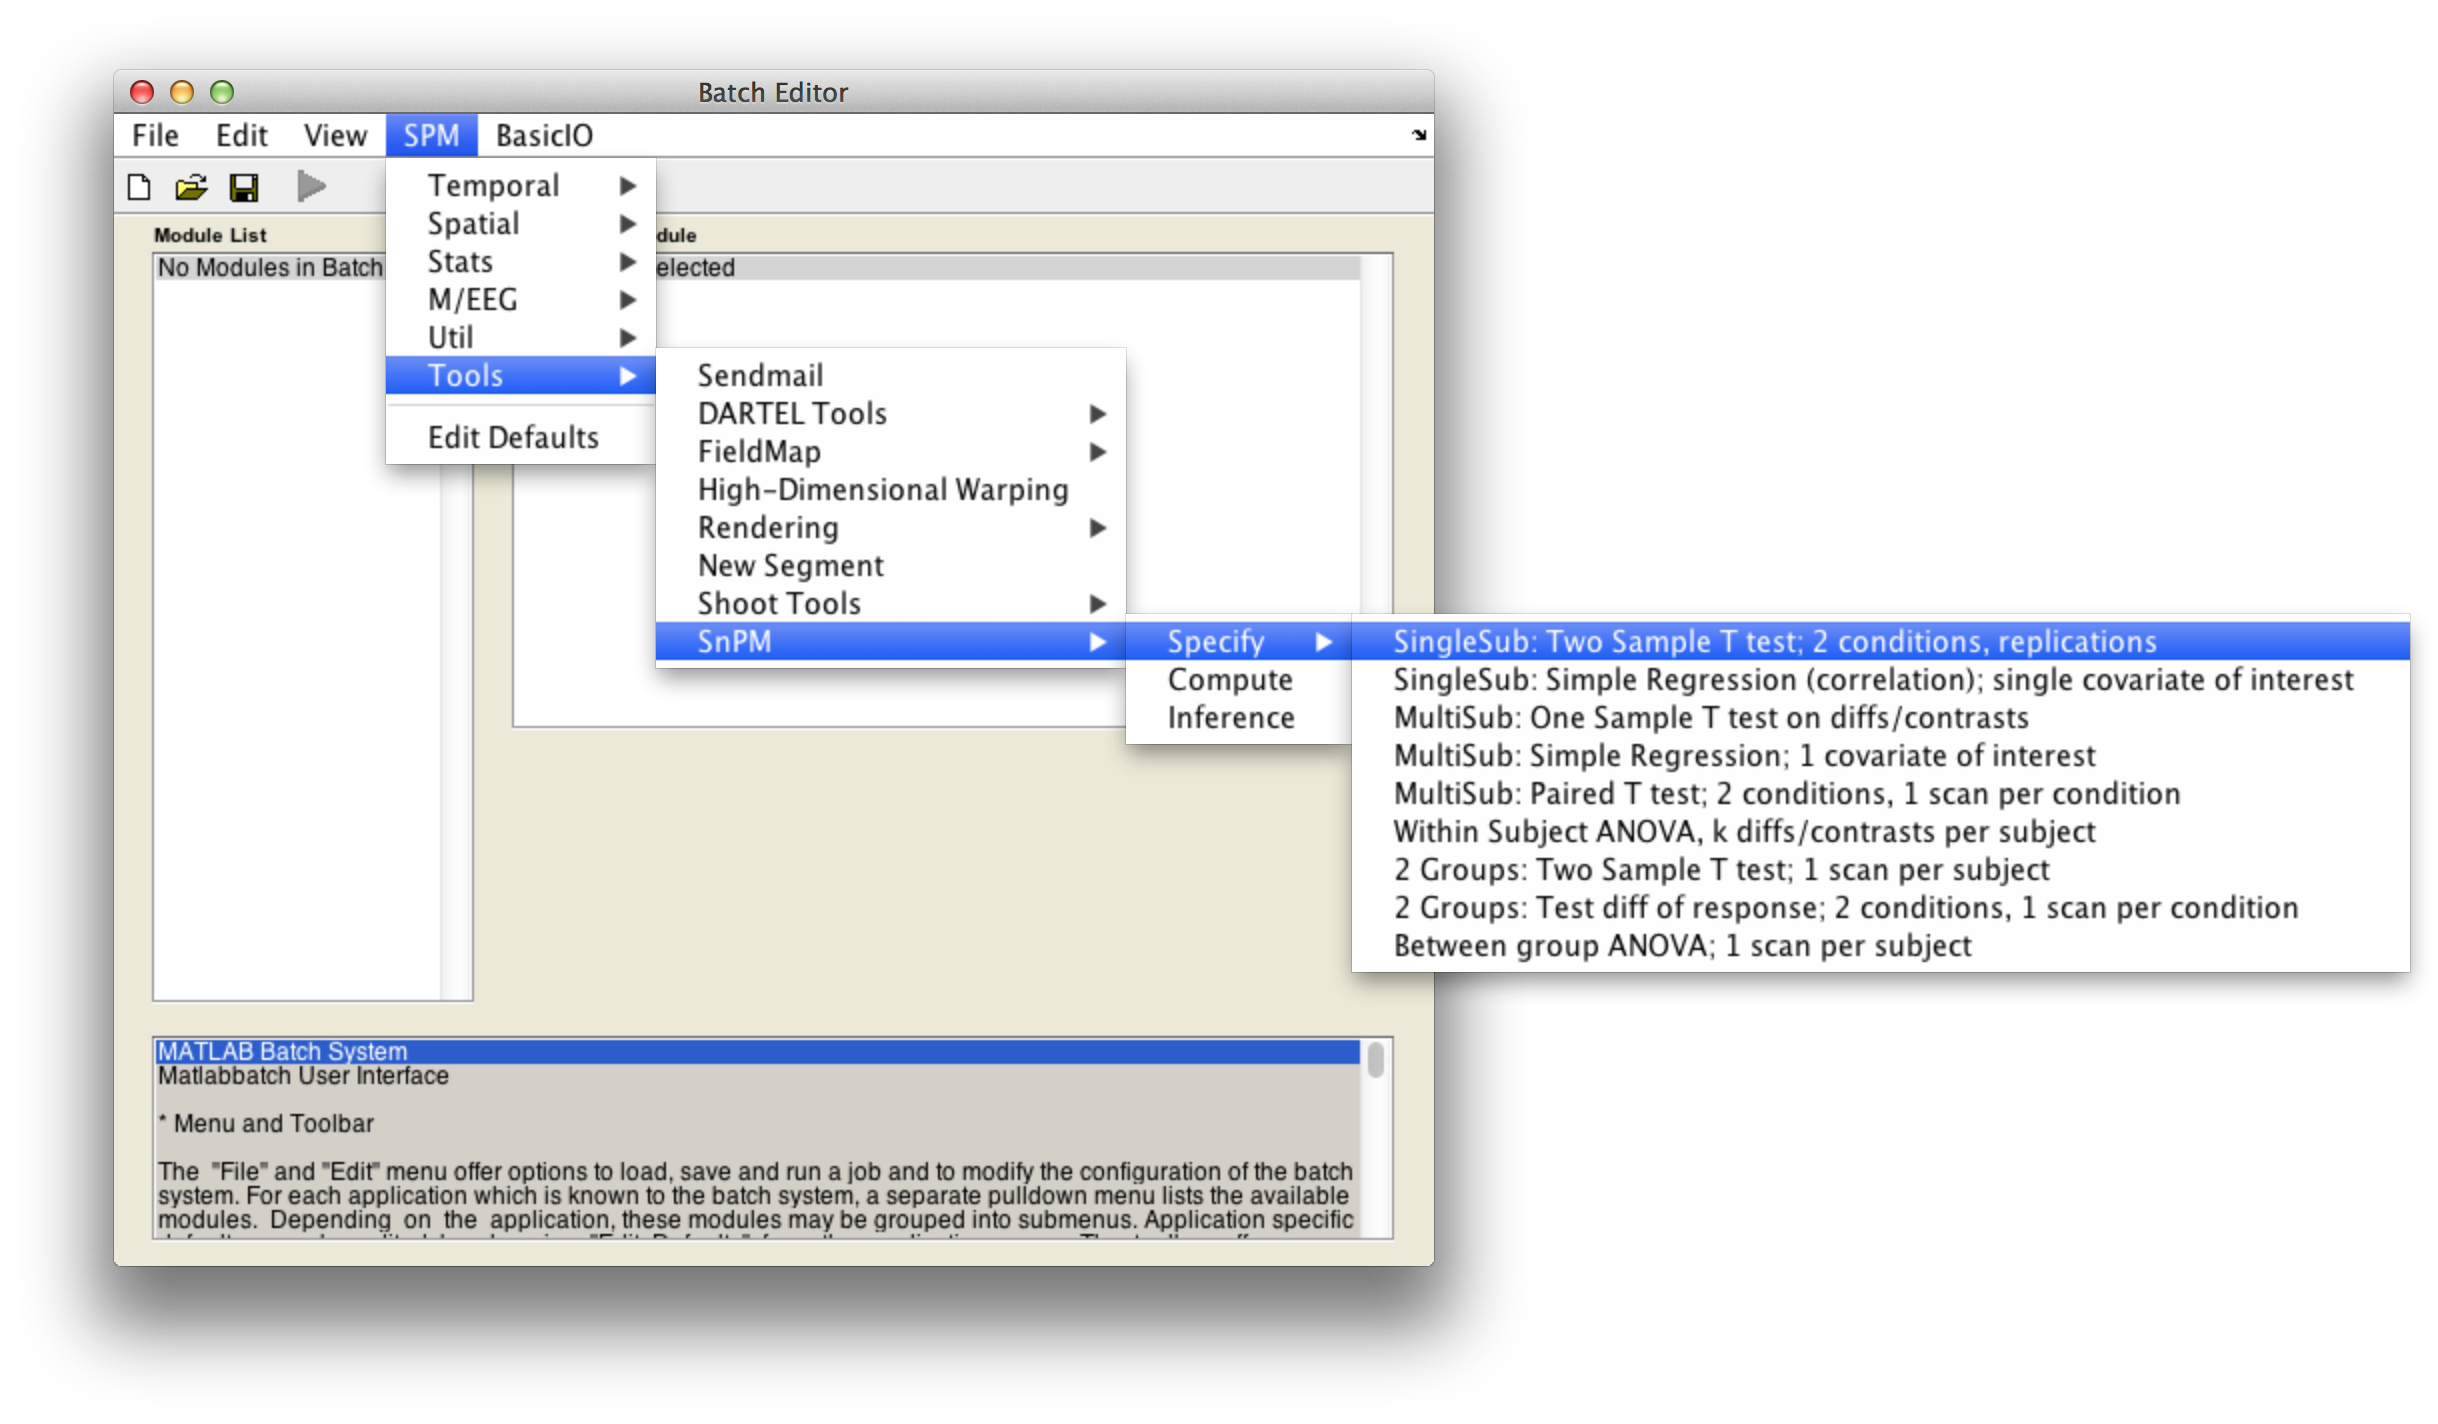Click the New Batch toolbar icon
The height and width of the screenshot is (1424, 2438).
139,187
